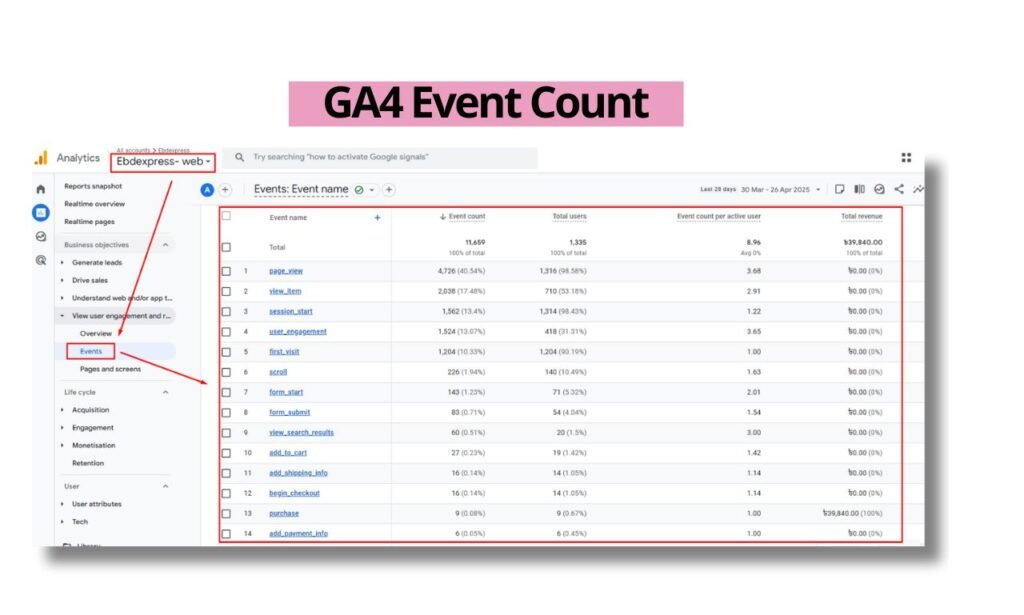Tick the checkbox for page_view row
The width and height of the screenshot is (1024, 615).
[x=226, y=271]
